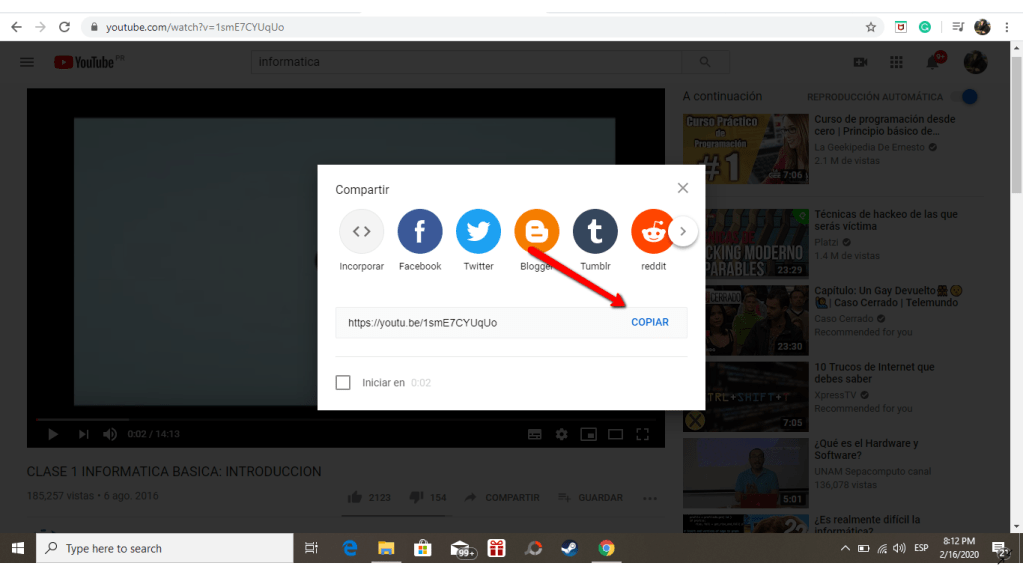This screenshot has width=1023, height=575.
Task: Open the YouTube apps grid icon
Action: pos(896,62)
